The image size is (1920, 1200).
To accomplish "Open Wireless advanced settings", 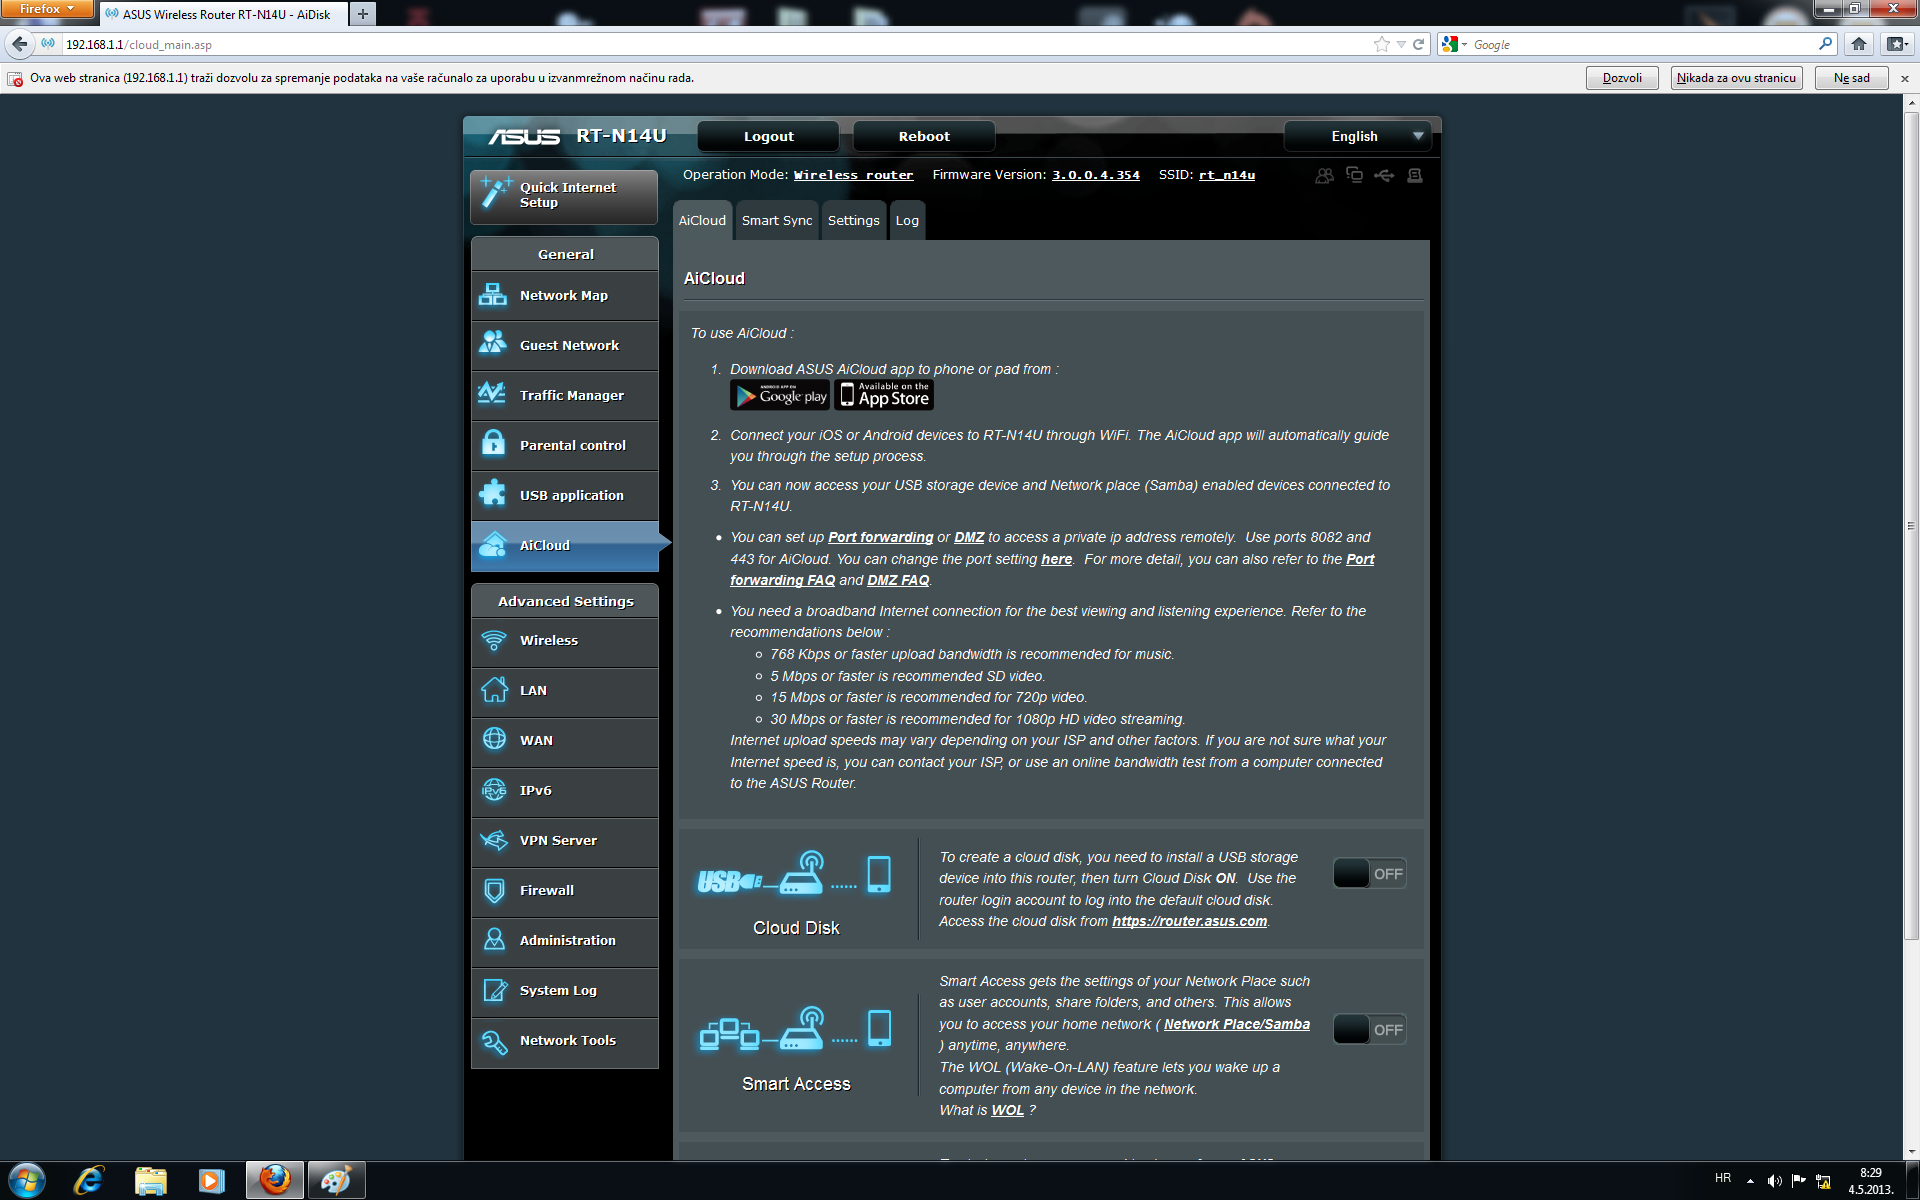I will [564, 641].
